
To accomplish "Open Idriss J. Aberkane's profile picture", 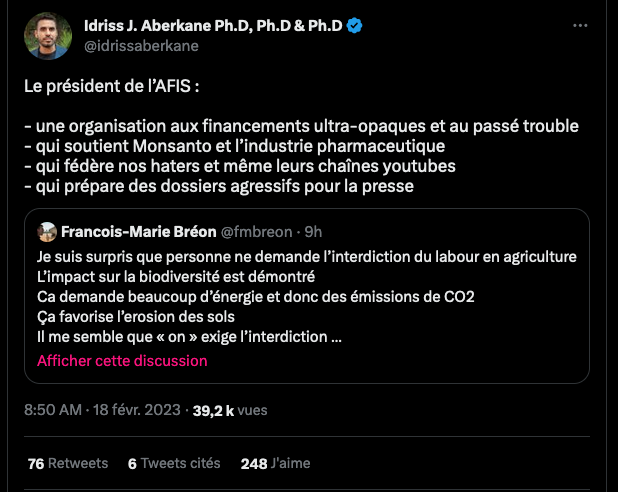I will 46,36.
